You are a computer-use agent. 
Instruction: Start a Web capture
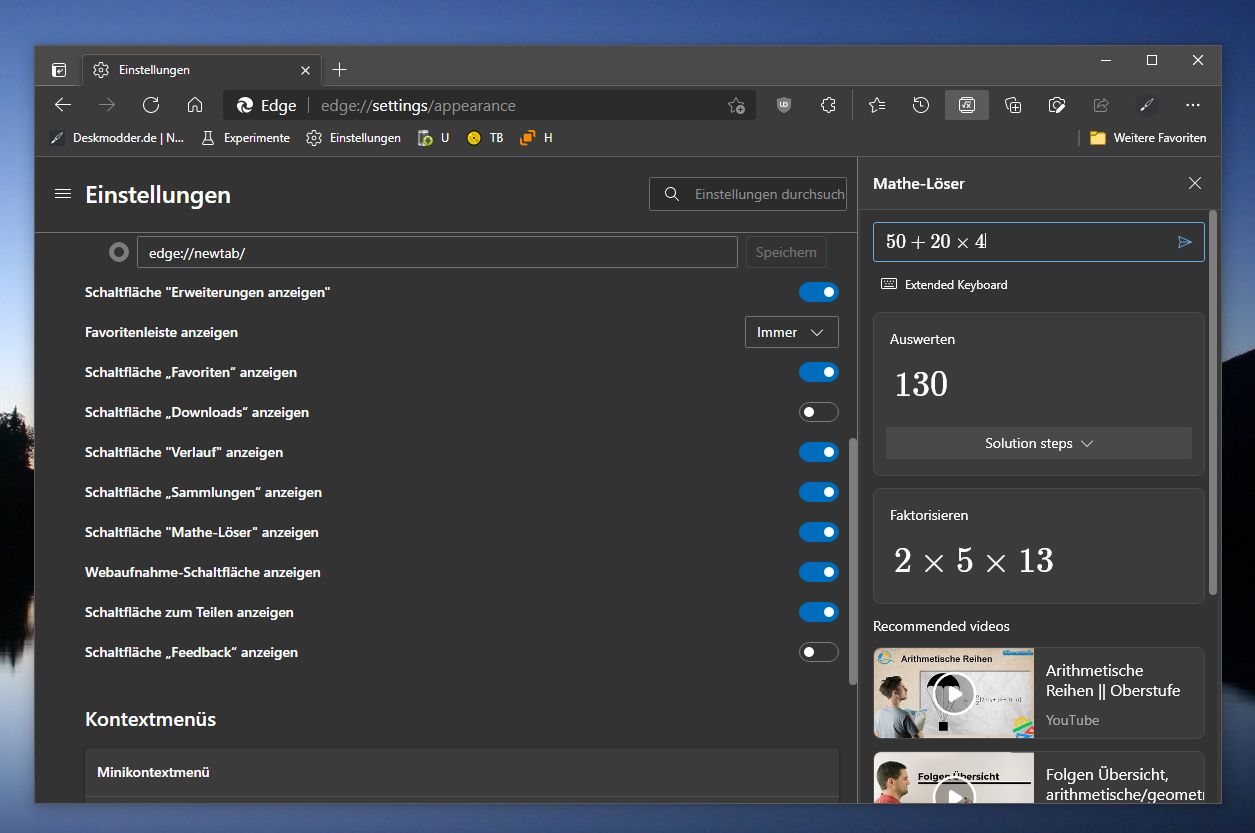1057,105
